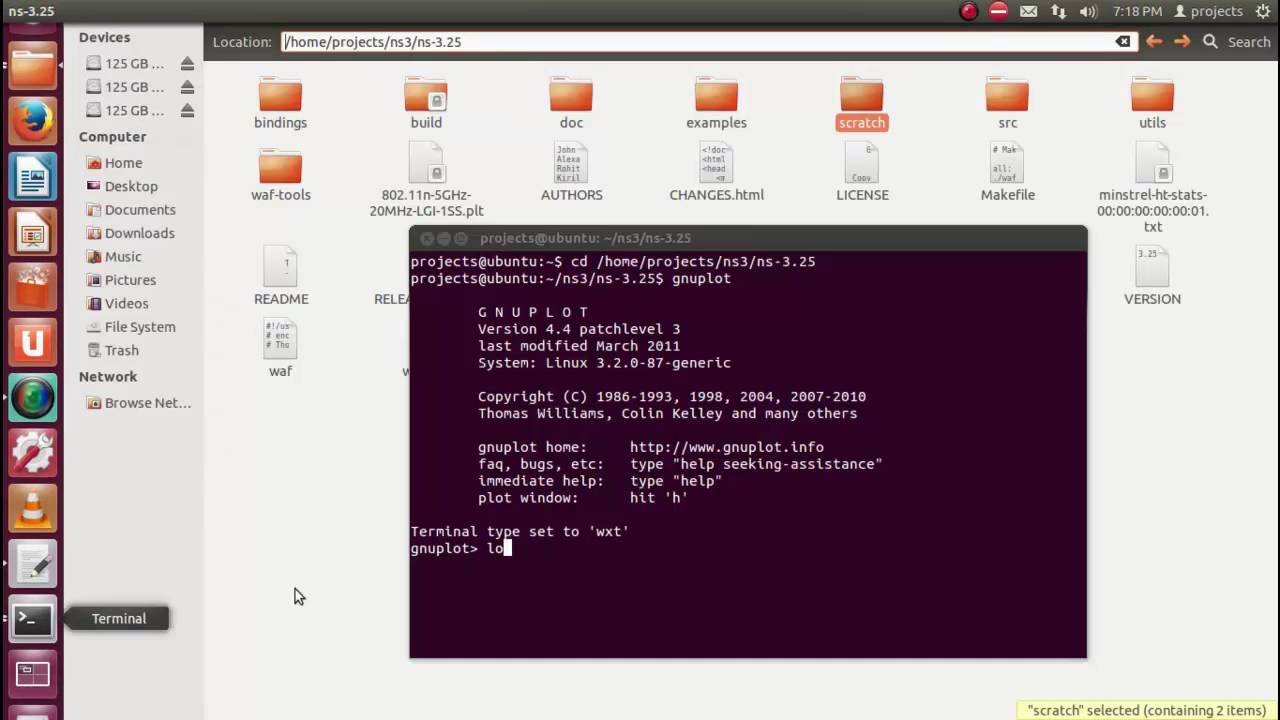Open the waf-tools folder
1280x720 pixels.
280,175
